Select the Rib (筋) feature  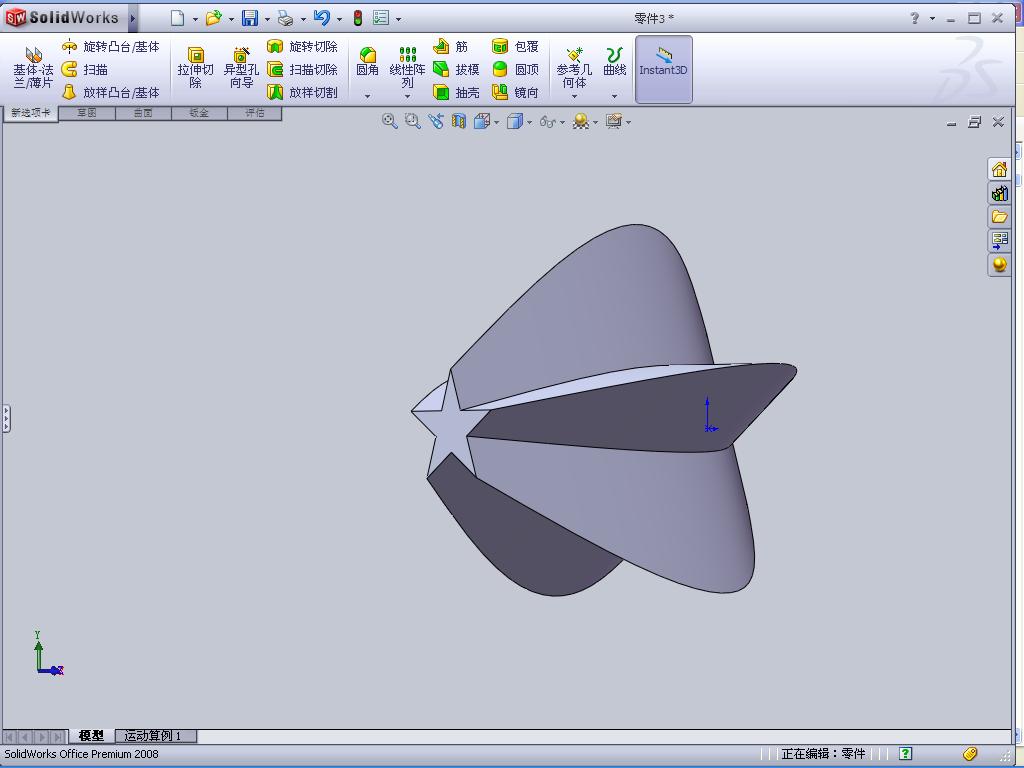[451, 46]
